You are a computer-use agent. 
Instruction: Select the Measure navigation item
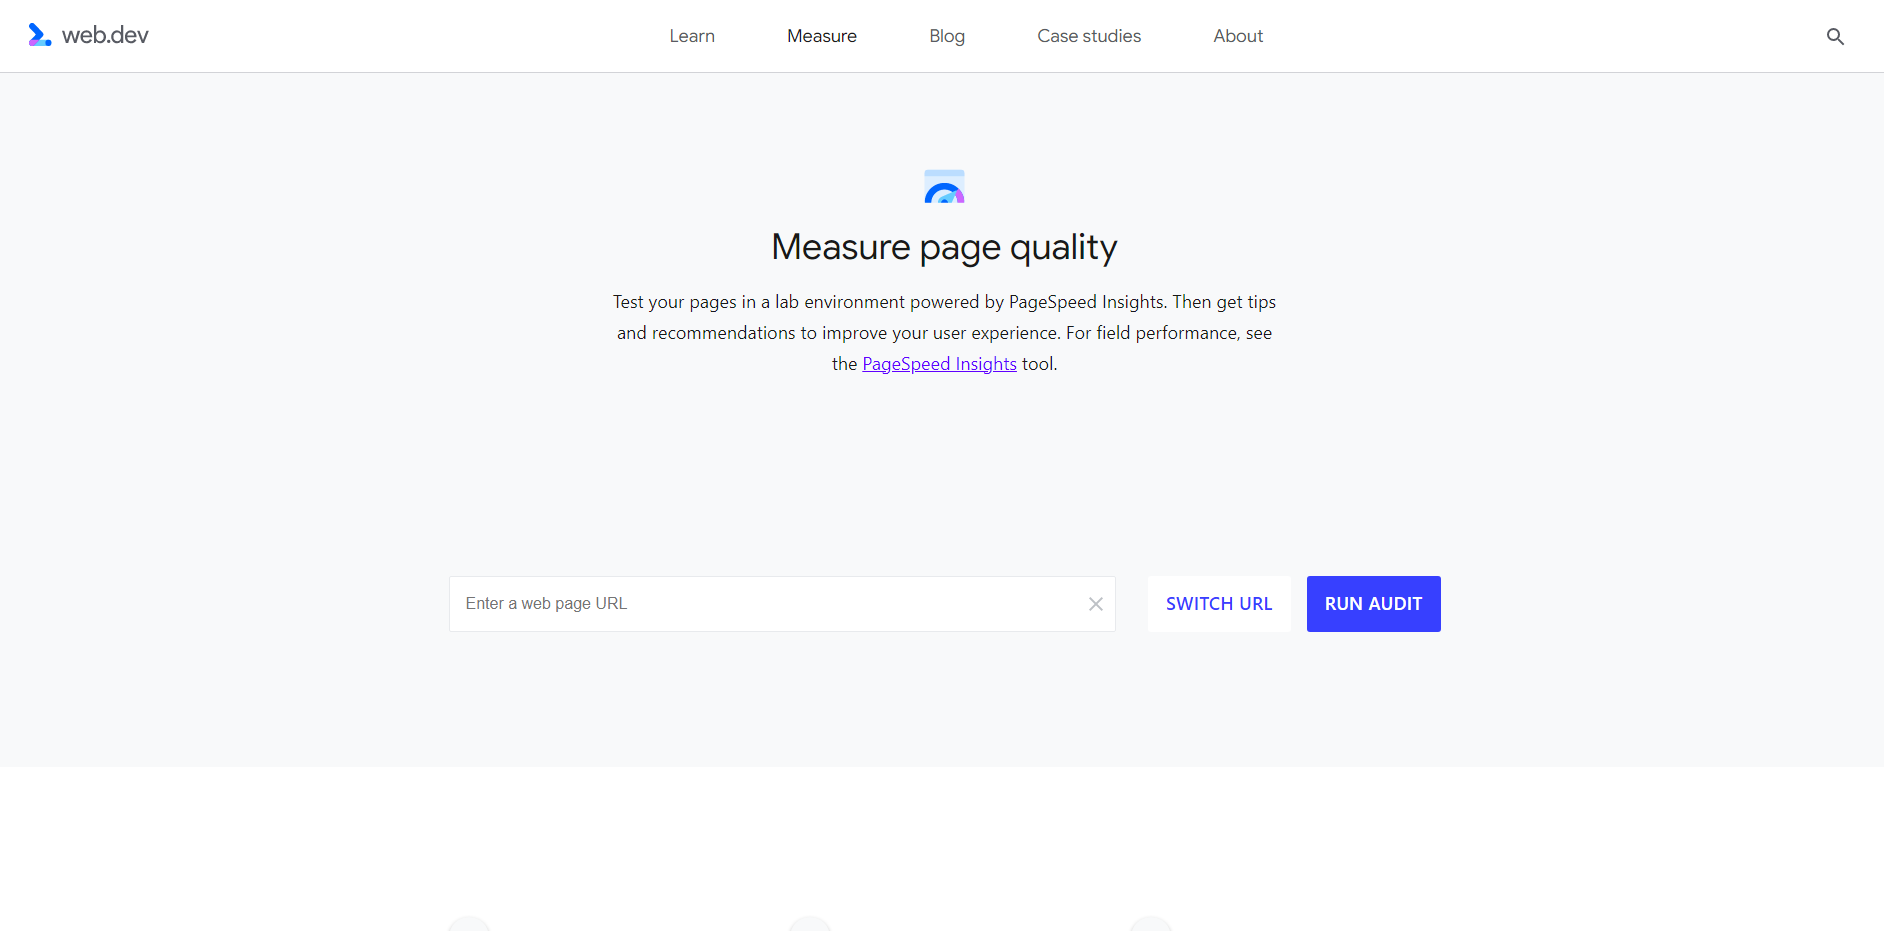click(822, 36)
